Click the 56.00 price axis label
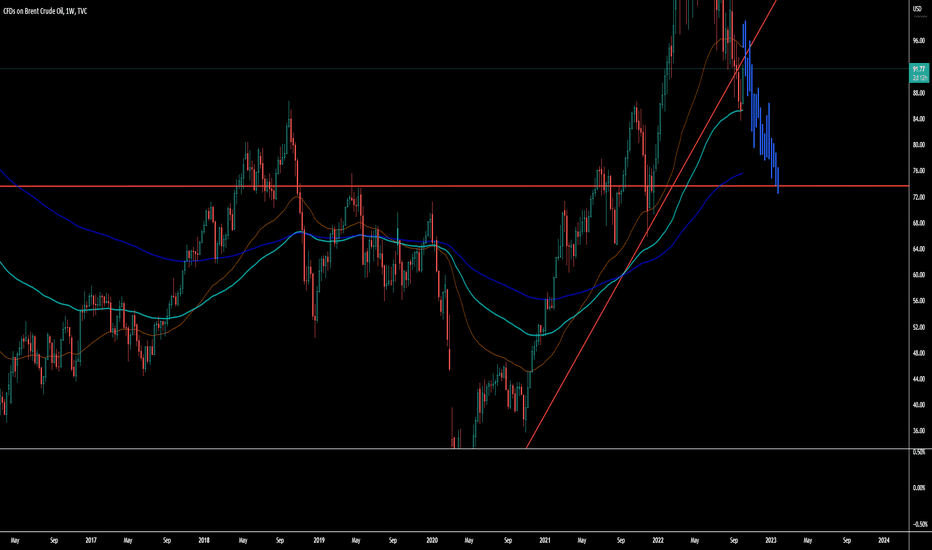Image resolution: width=932 pixels, height=550 pixels. point(919,301)
